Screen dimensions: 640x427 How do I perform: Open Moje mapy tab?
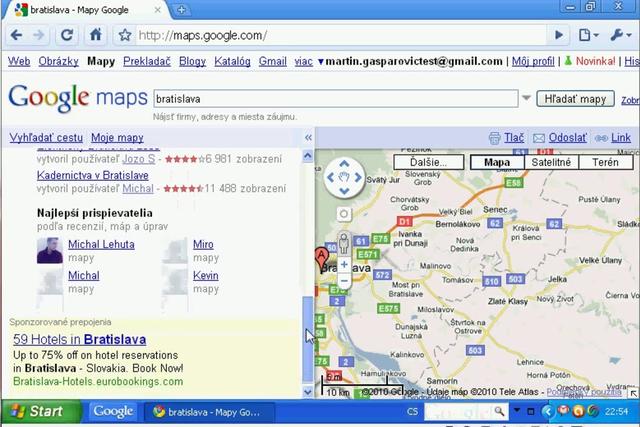point(117,138)
